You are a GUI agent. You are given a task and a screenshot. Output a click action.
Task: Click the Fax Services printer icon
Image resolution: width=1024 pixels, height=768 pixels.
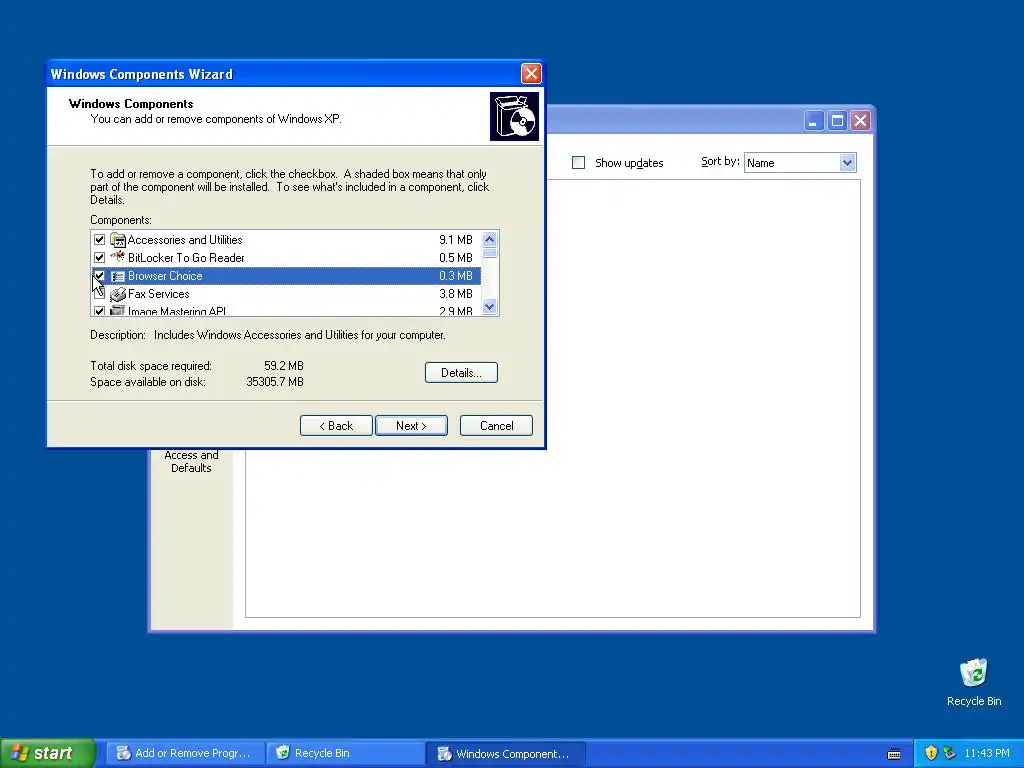[118, 295]
